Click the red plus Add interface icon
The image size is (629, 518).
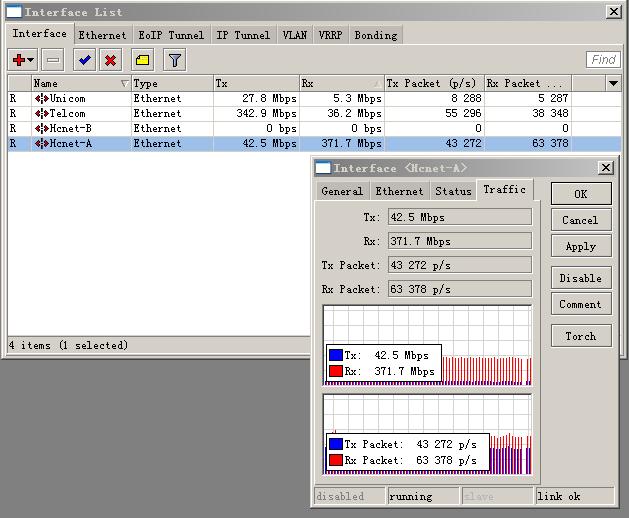pyautogui.click(x=18, y=61)
